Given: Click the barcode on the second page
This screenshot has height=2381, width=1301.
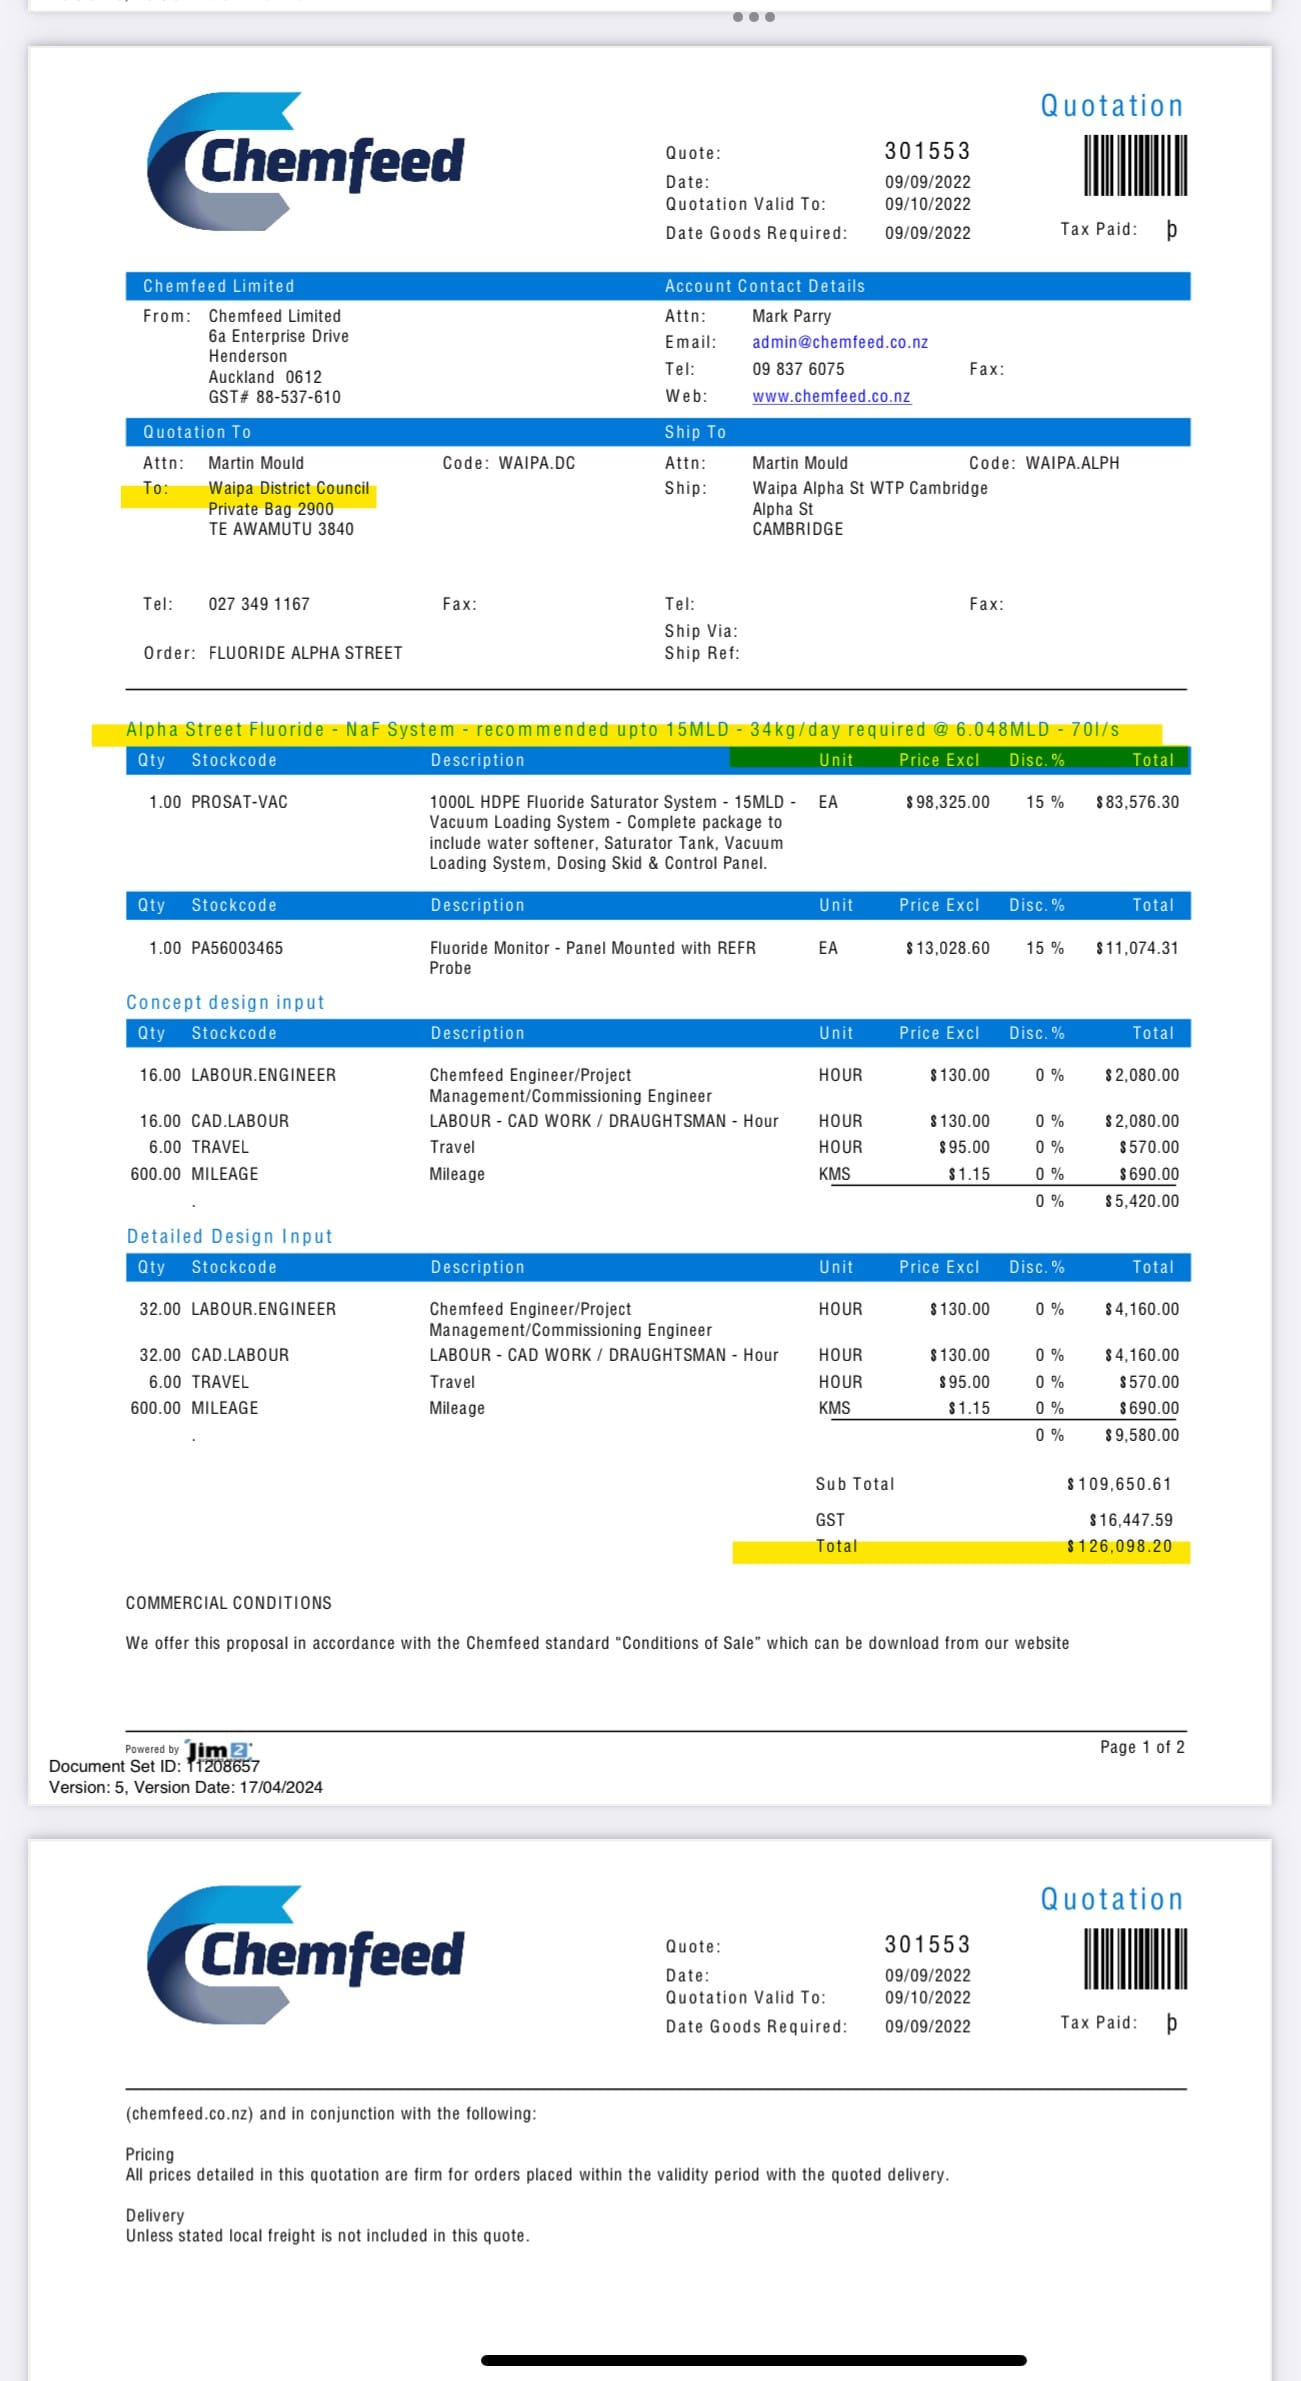Looking at the screenshot, I should tap(1135, 1958).
